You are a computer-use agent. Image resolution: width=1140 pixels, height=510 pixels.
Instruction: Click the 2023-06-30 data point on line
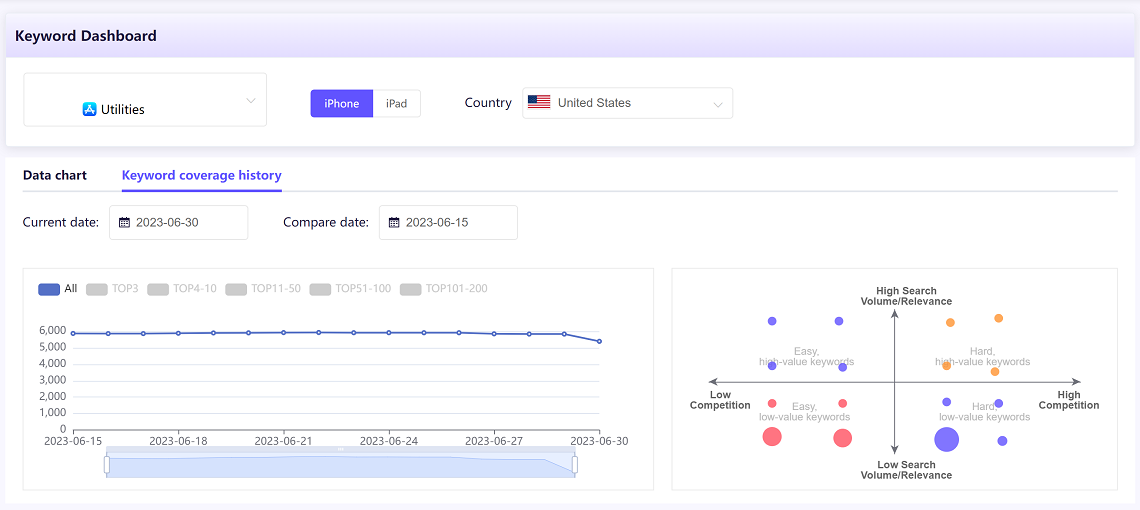coord(599,341)
